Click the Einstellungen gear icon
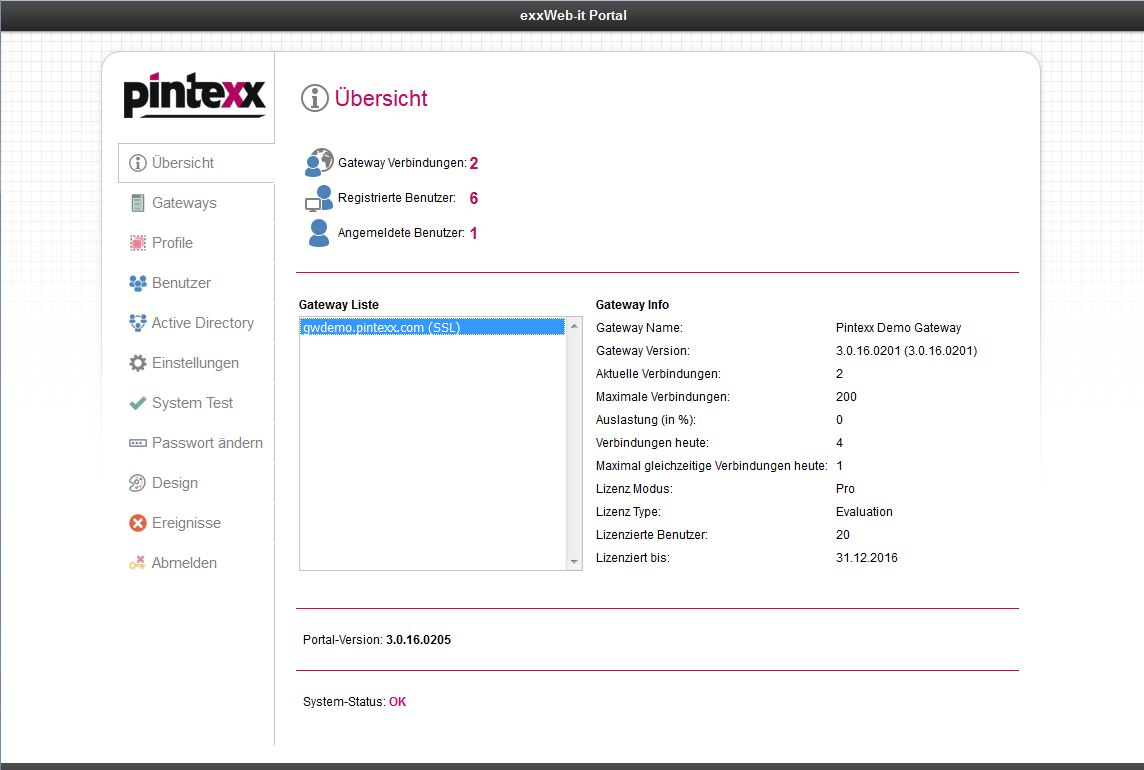This screenshot has height=770, width=1144. (x=138, y=363)
